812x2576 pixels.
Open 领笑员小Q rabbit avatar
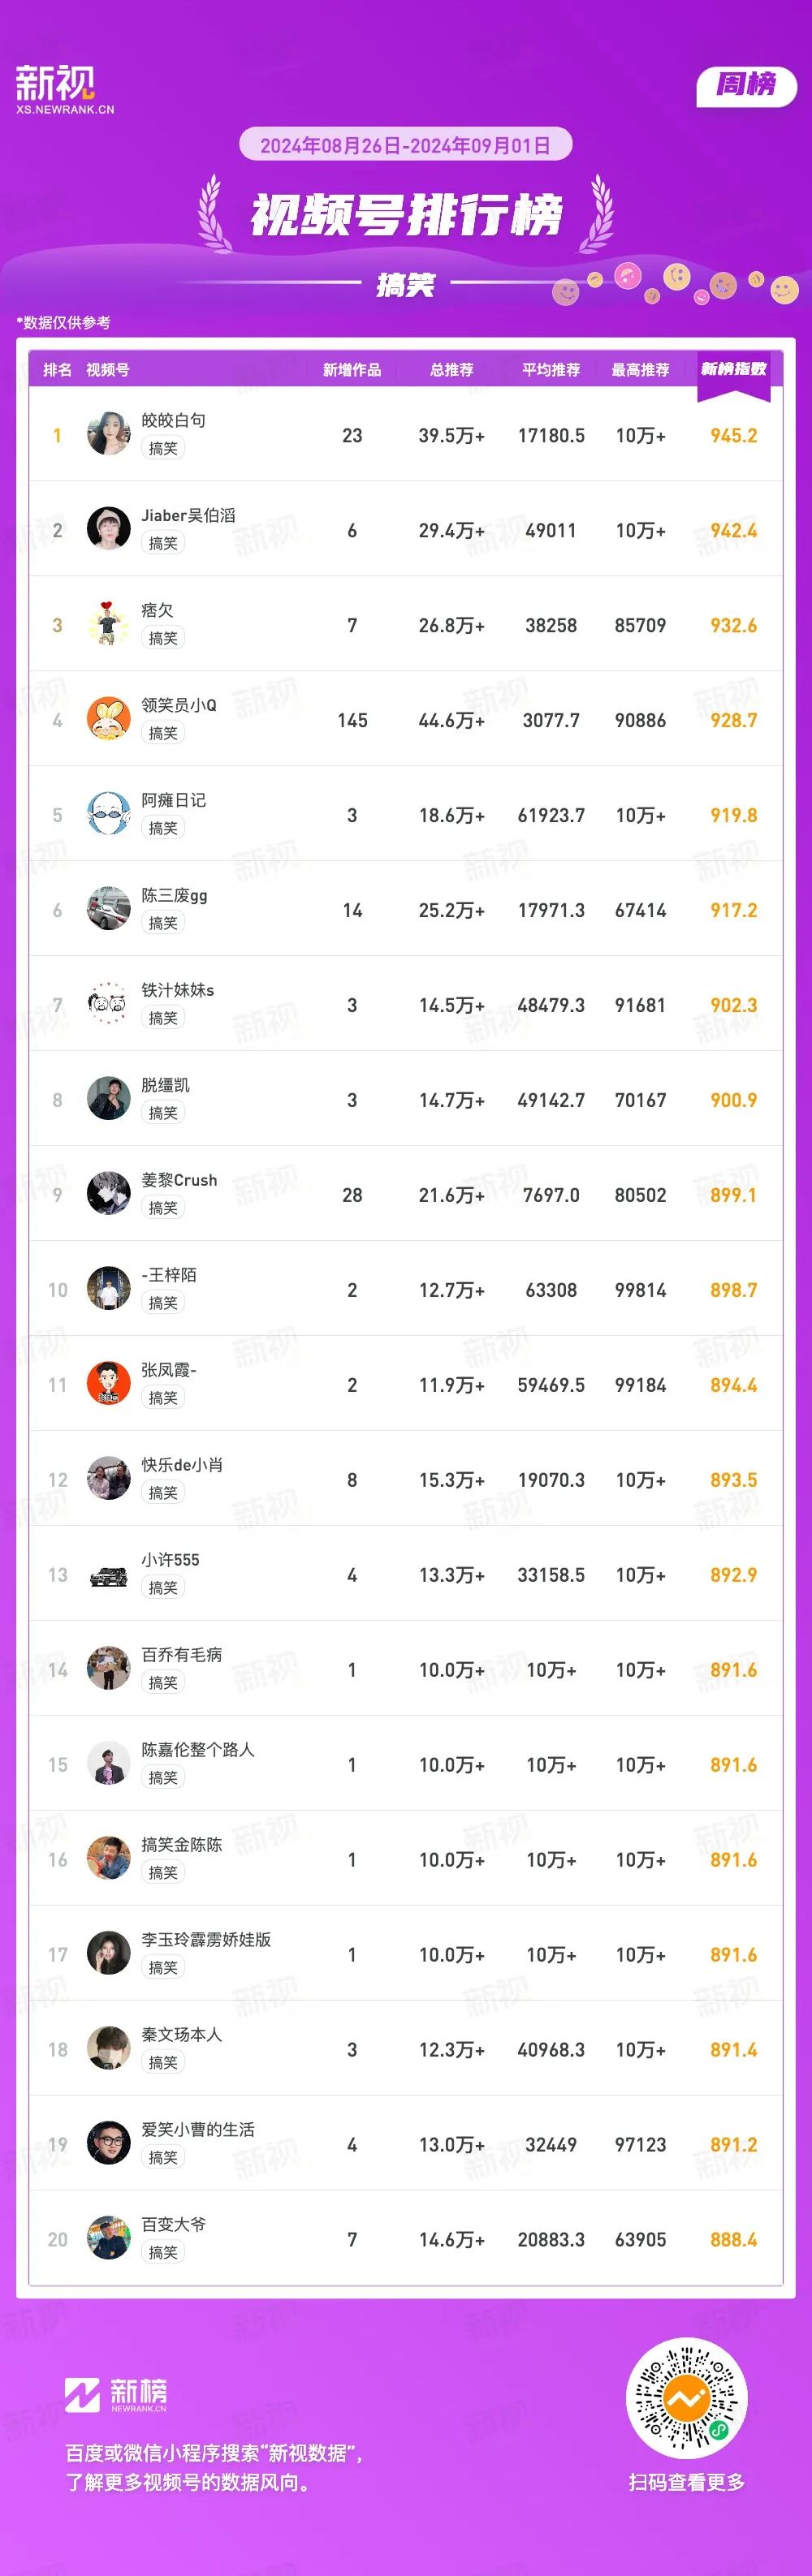pos(108,718)
